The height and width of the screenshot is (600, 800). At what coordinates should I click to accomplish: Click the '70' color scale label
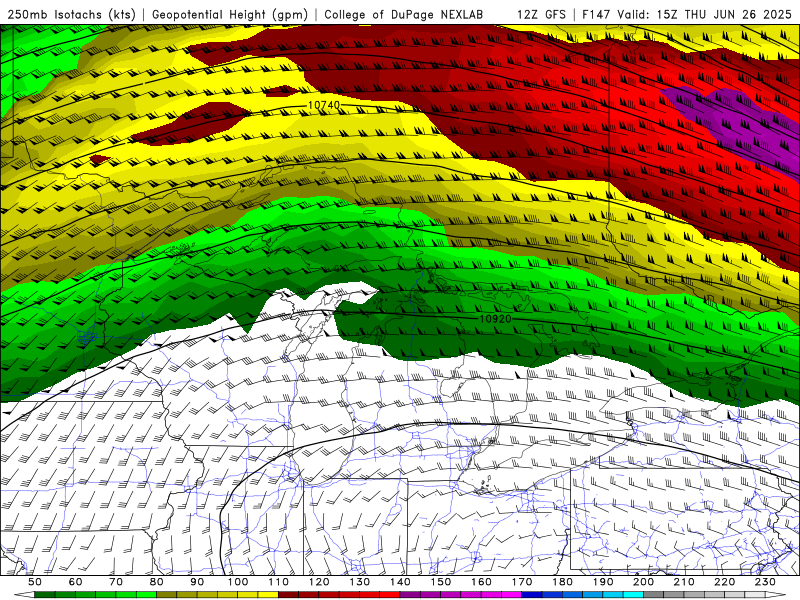coord(116,582)
